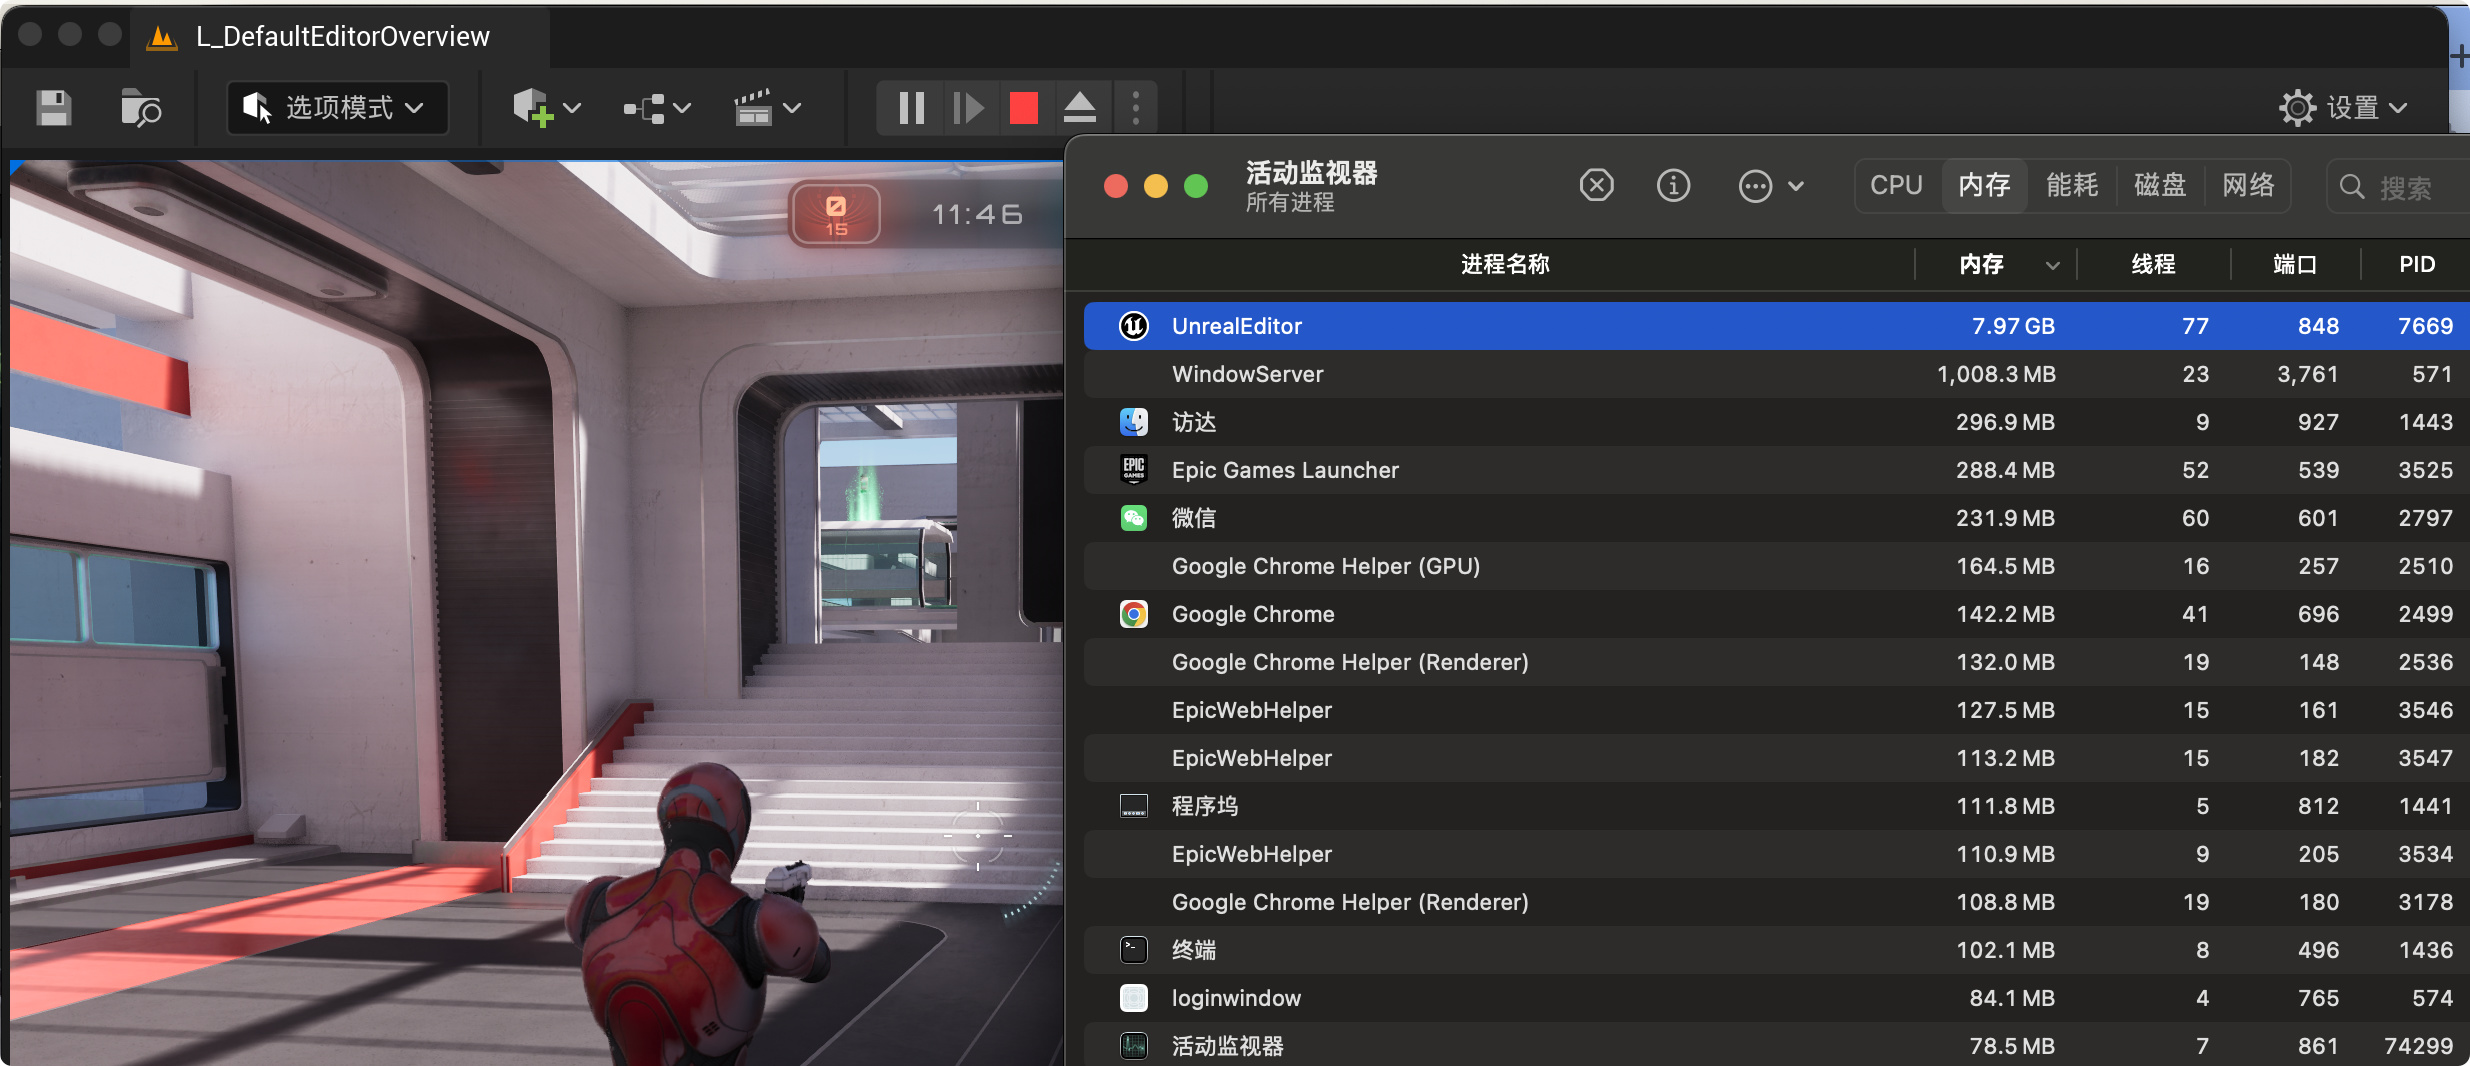Switch to the 能耗 tab
Image resolution: width=2470 pixels, height=1066 pixels.
pos(2072,185)
